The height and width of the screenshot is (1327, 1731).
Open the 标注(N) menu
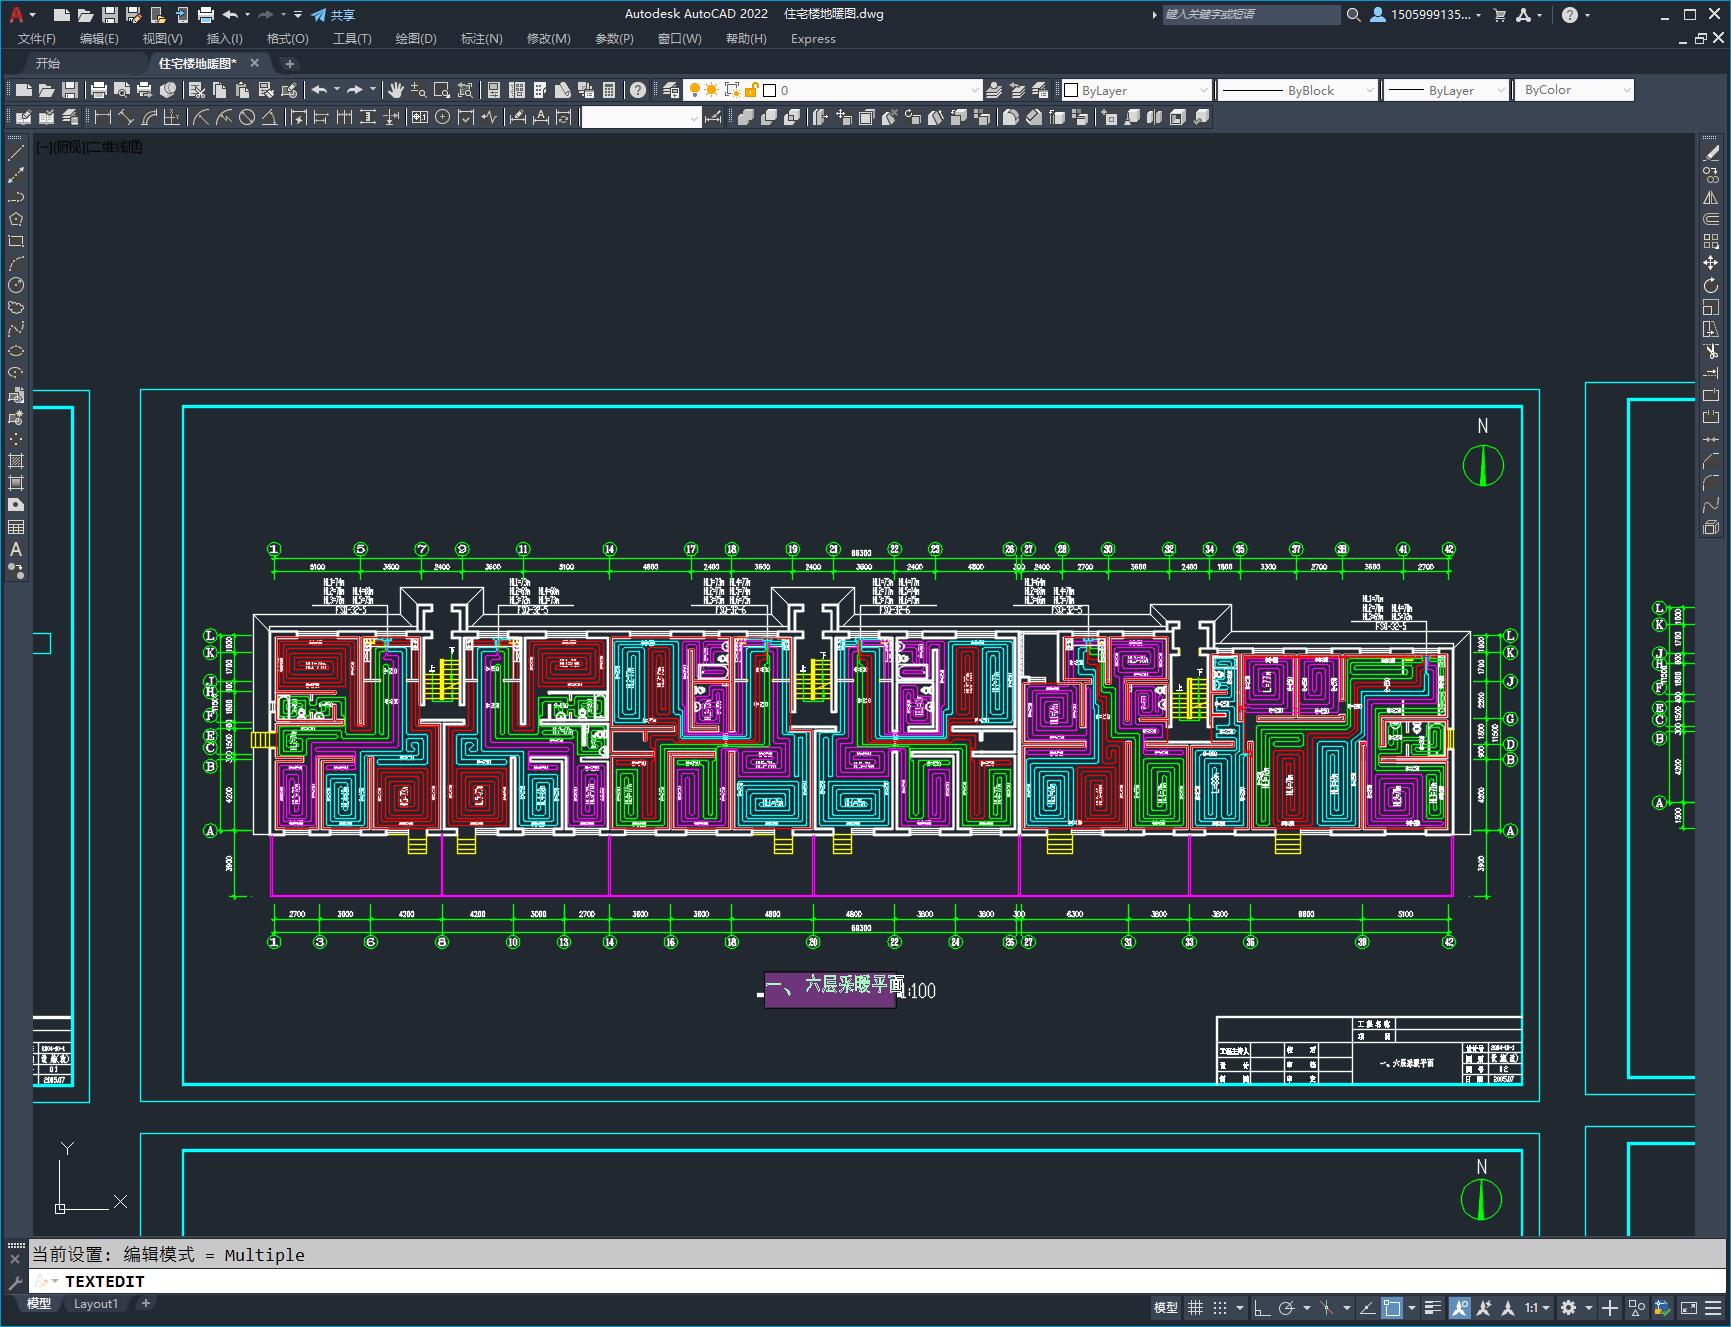click(x=482, y=39)
